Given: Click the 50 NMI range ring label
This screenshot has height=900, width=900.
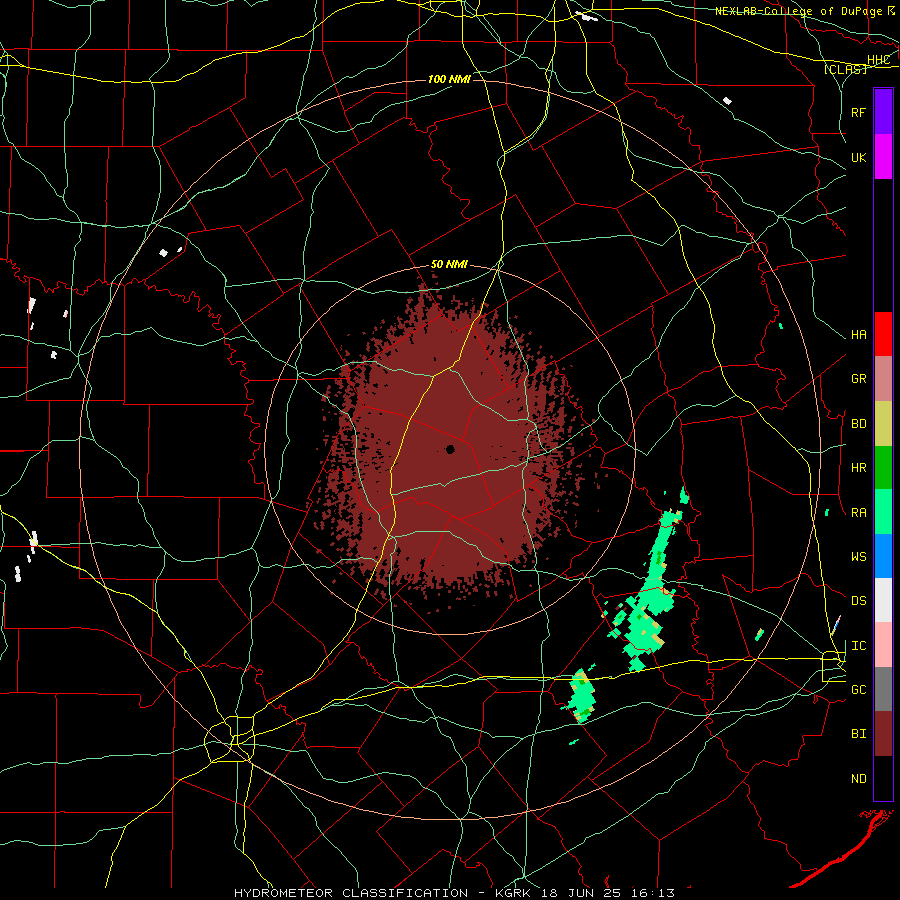Looking at the screenshot, I should (x=449, y=265).
